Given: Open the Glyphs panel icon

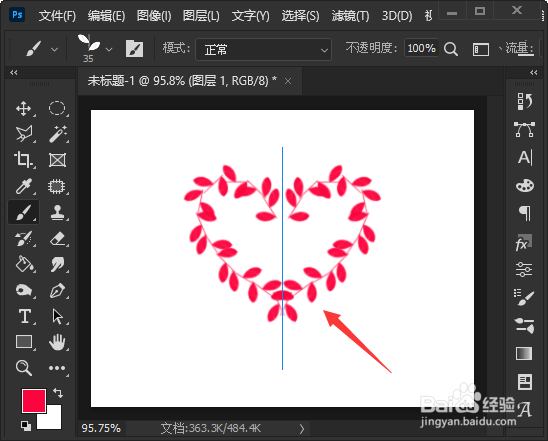Looking at the screenshot, I should click(x=525, y=410).
